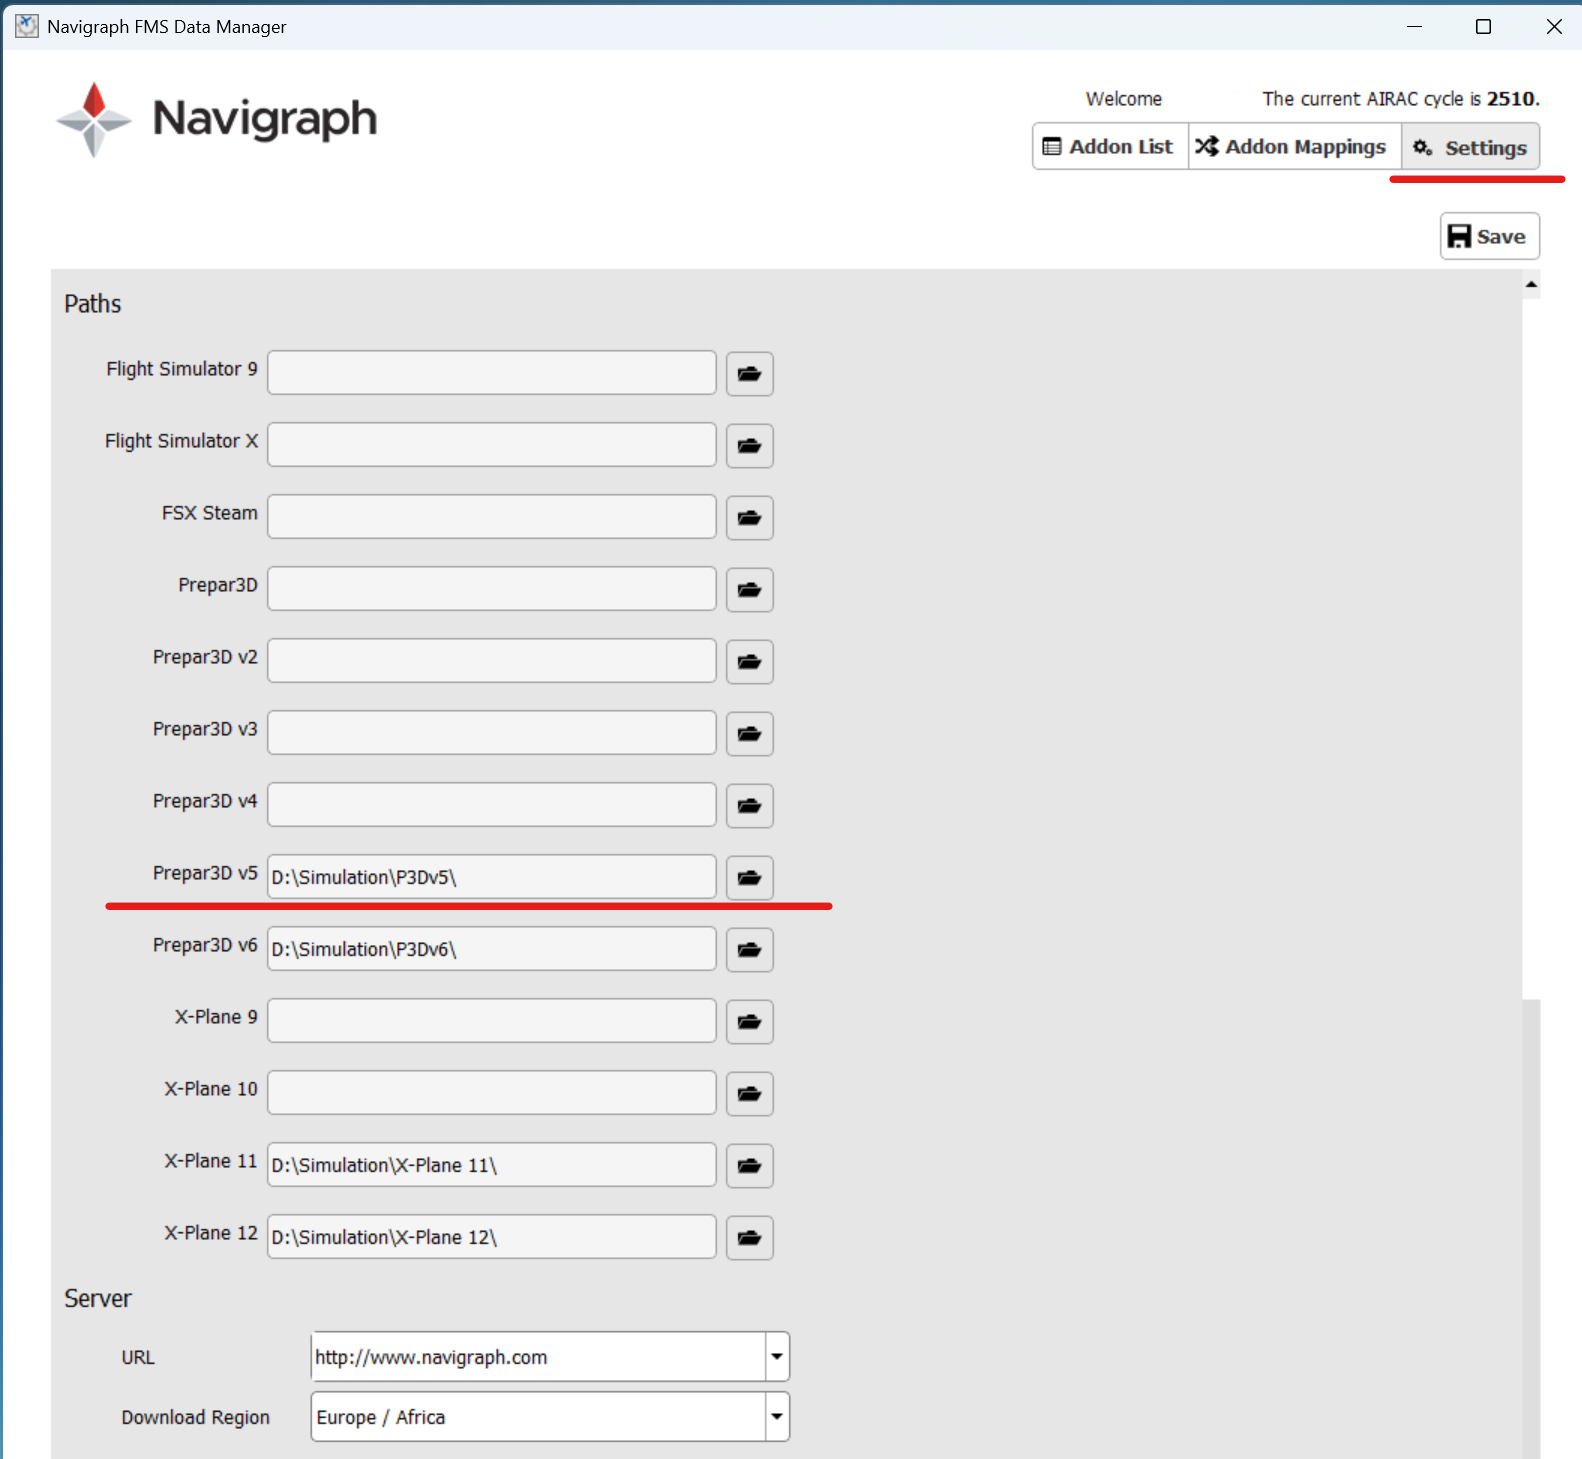The image size is (1582, 1459).
Task: Click the Prepar3D v5 path field
Action: tap(492, 877)
